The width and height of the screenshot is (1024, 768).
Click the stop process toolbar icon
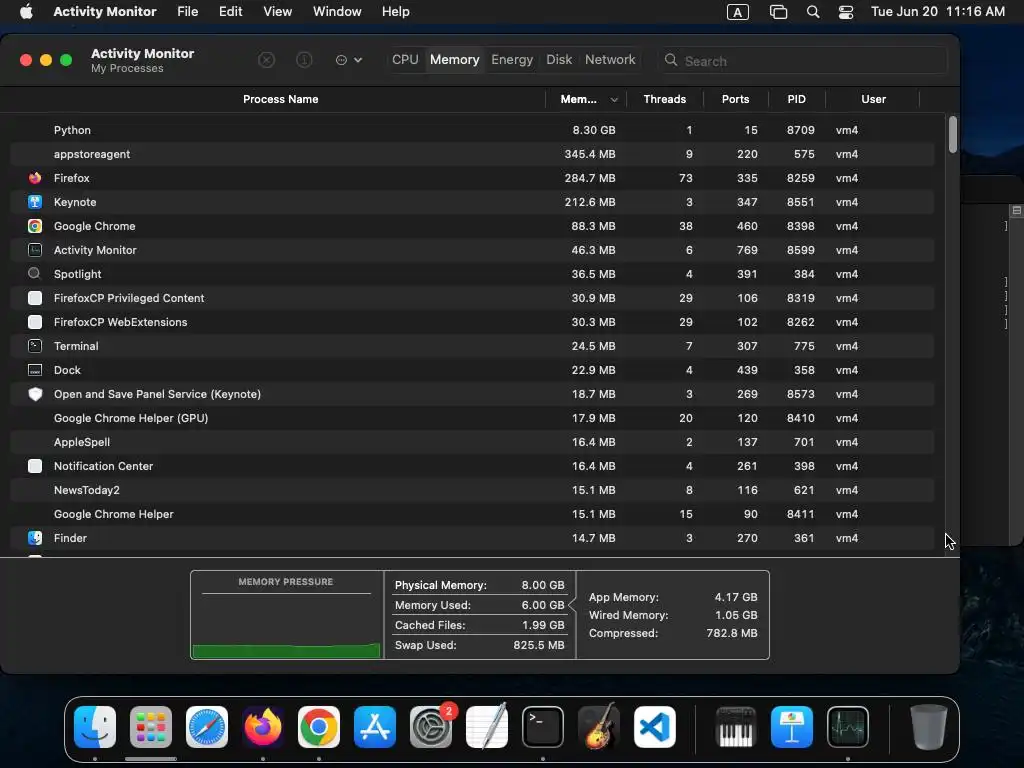click(266, 60)
